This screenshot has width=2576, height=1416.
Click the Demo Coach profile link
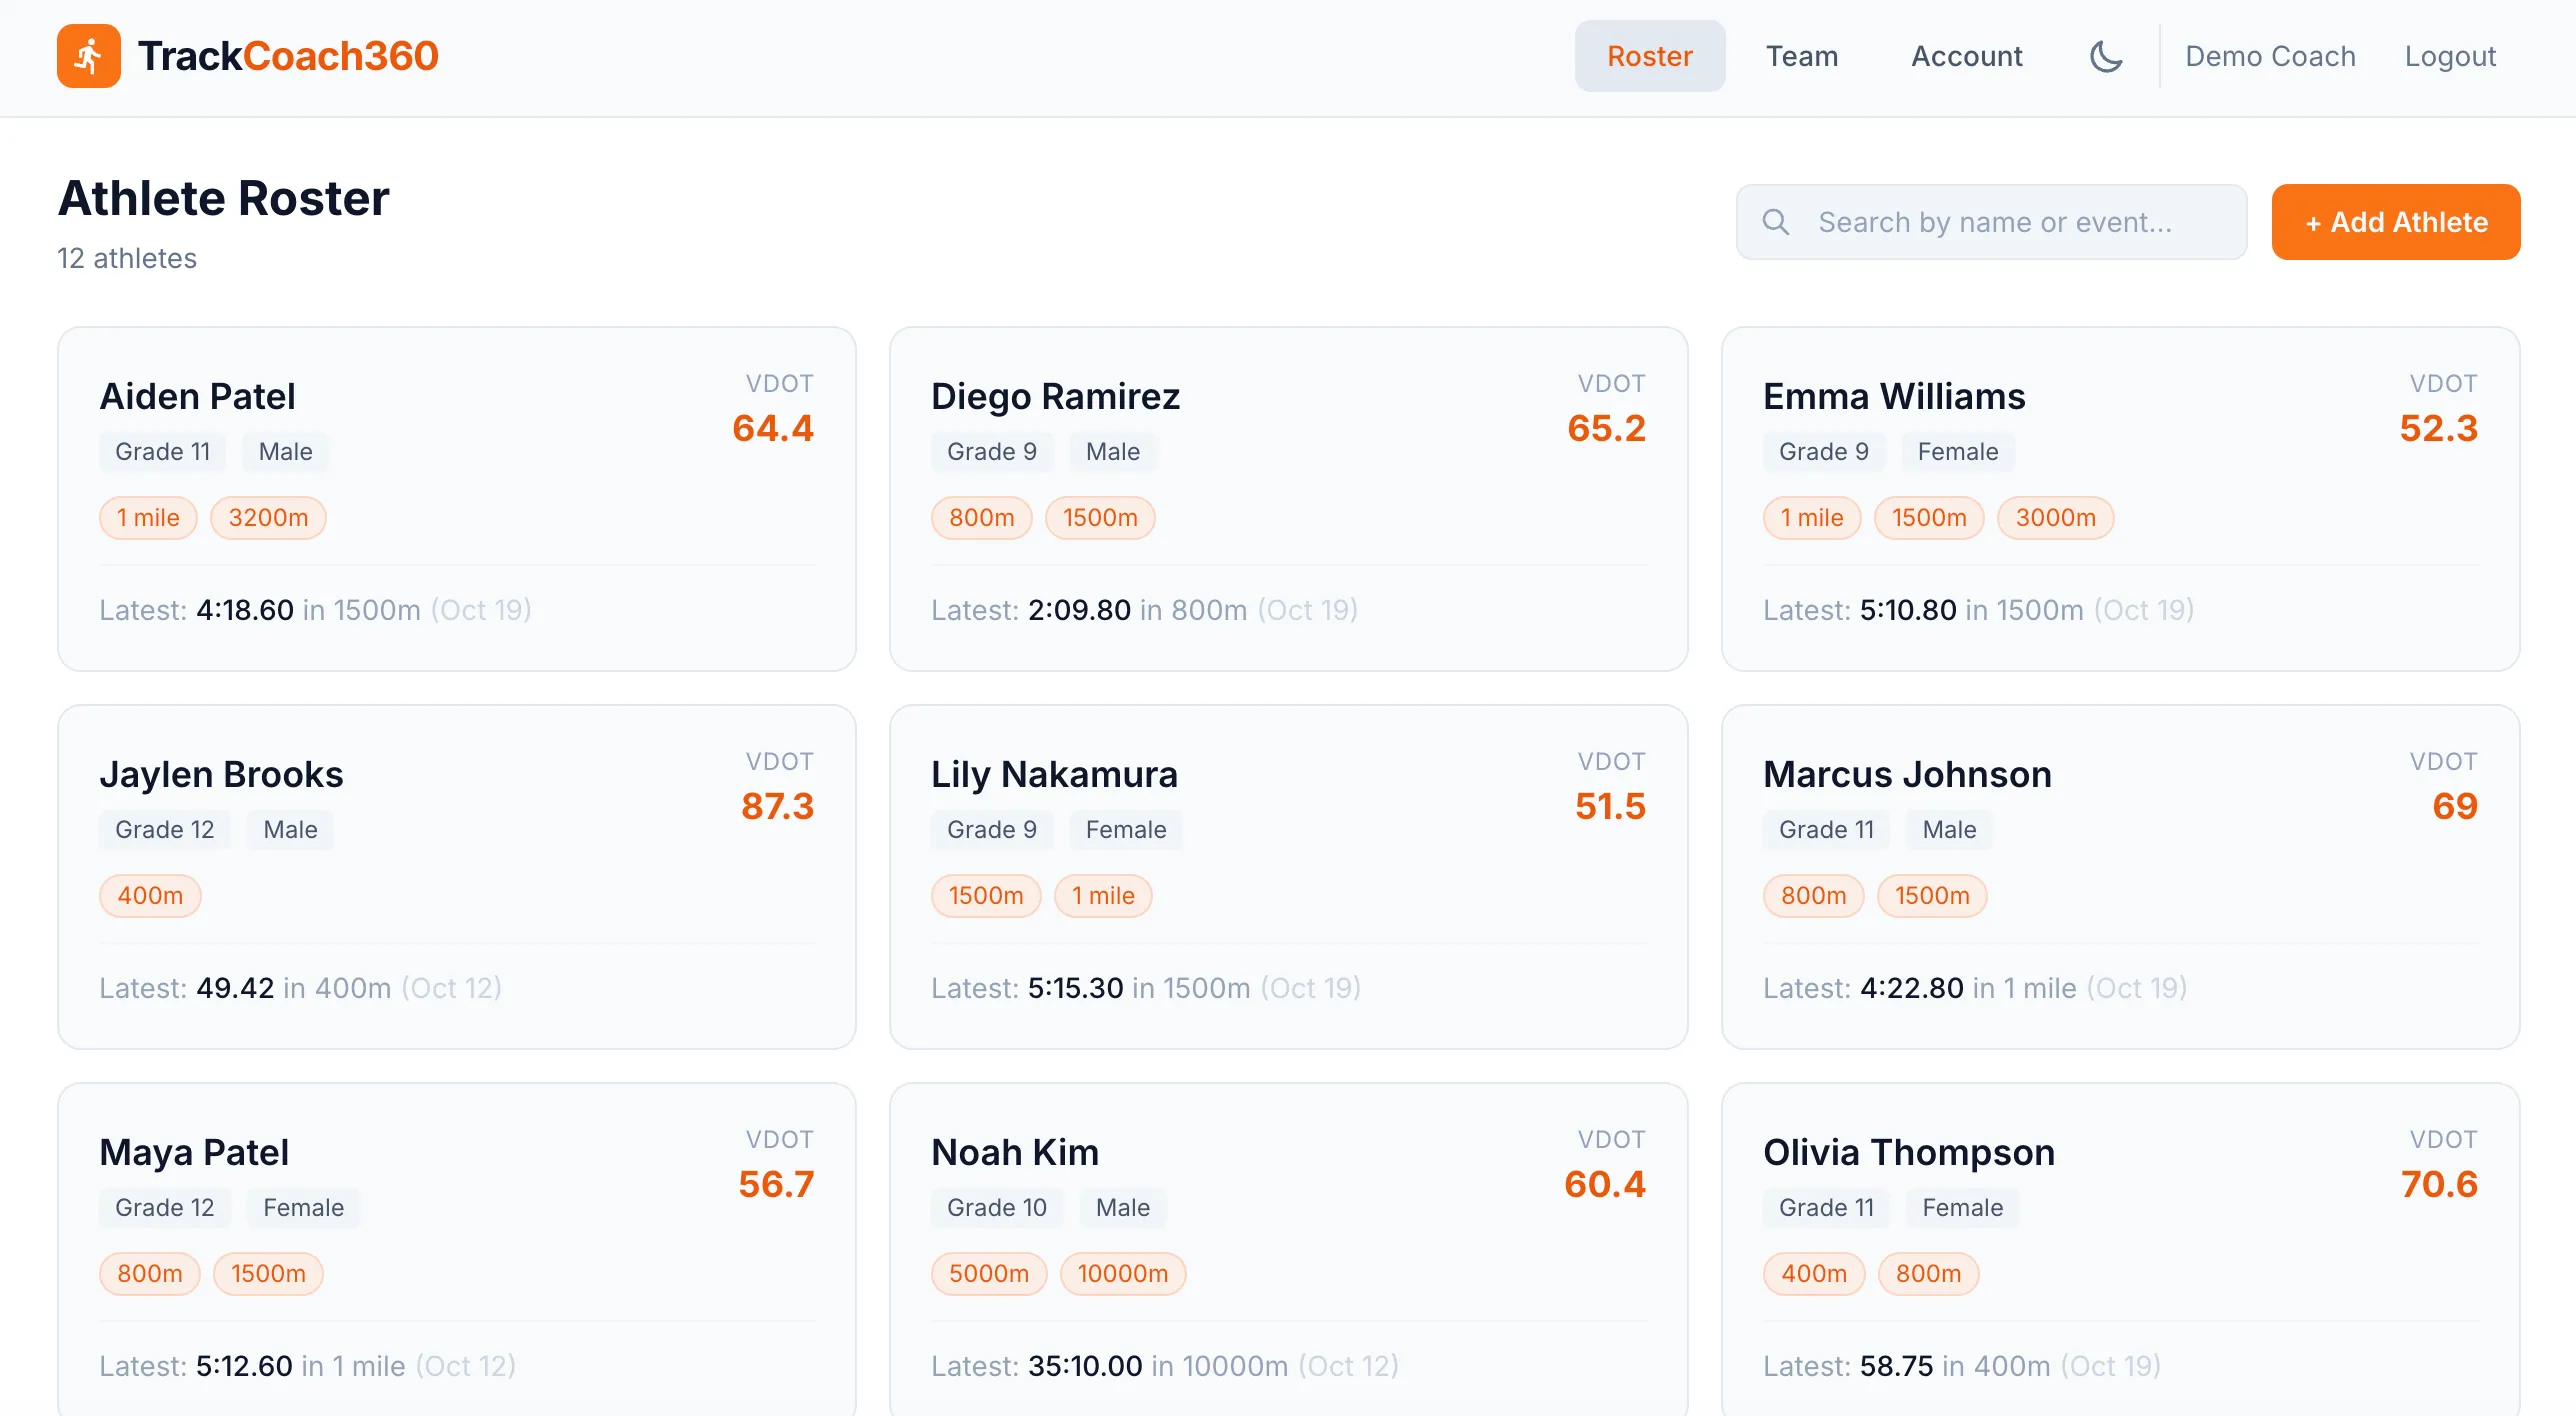tap(2270, 56)
